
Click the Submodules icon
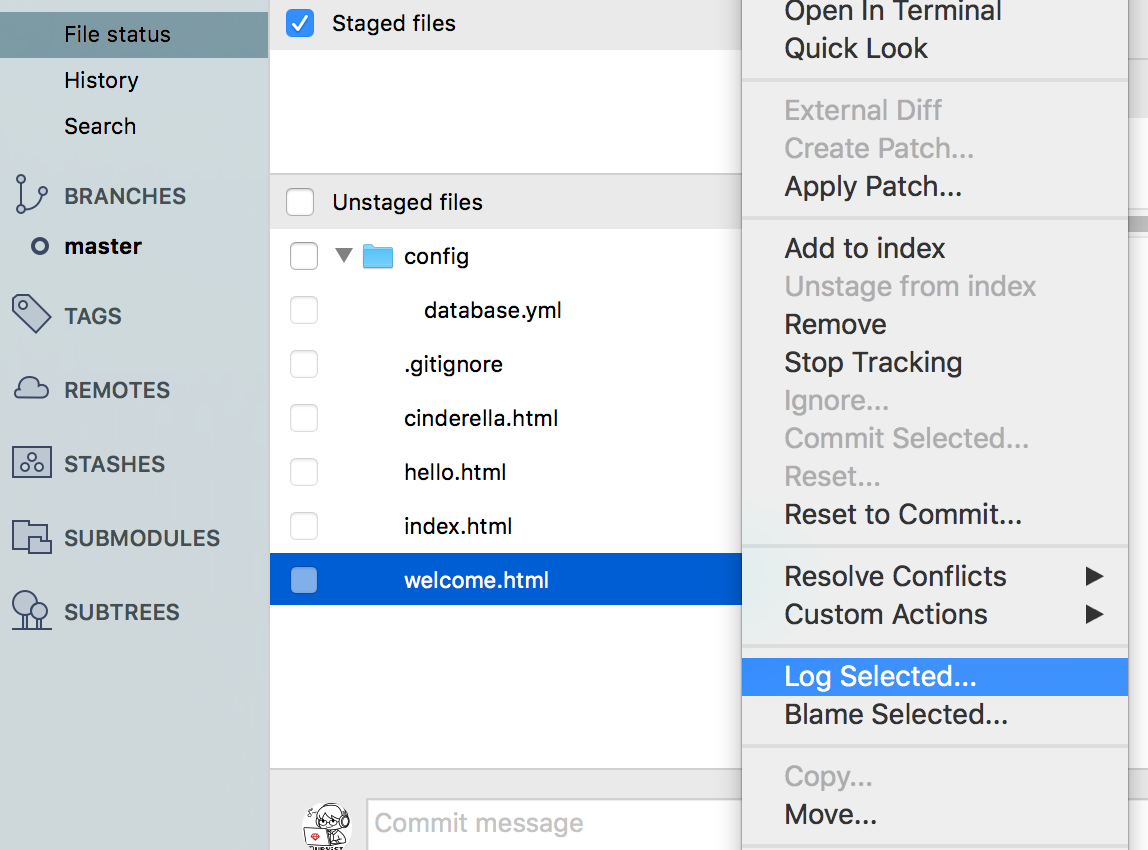click(x=32, y=537)
